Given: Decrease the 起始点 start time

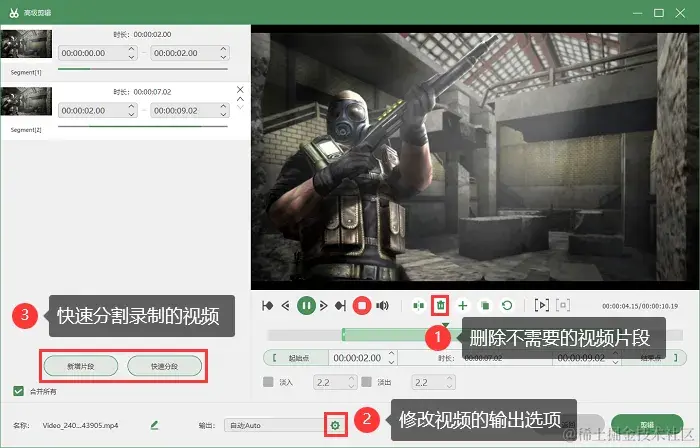Looking at the screenshot, I should coord(392,361).
